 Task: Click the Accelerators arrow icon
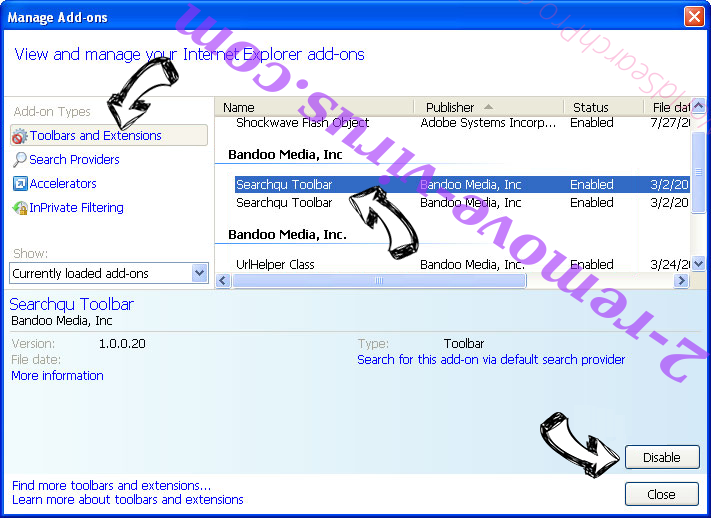20,184
